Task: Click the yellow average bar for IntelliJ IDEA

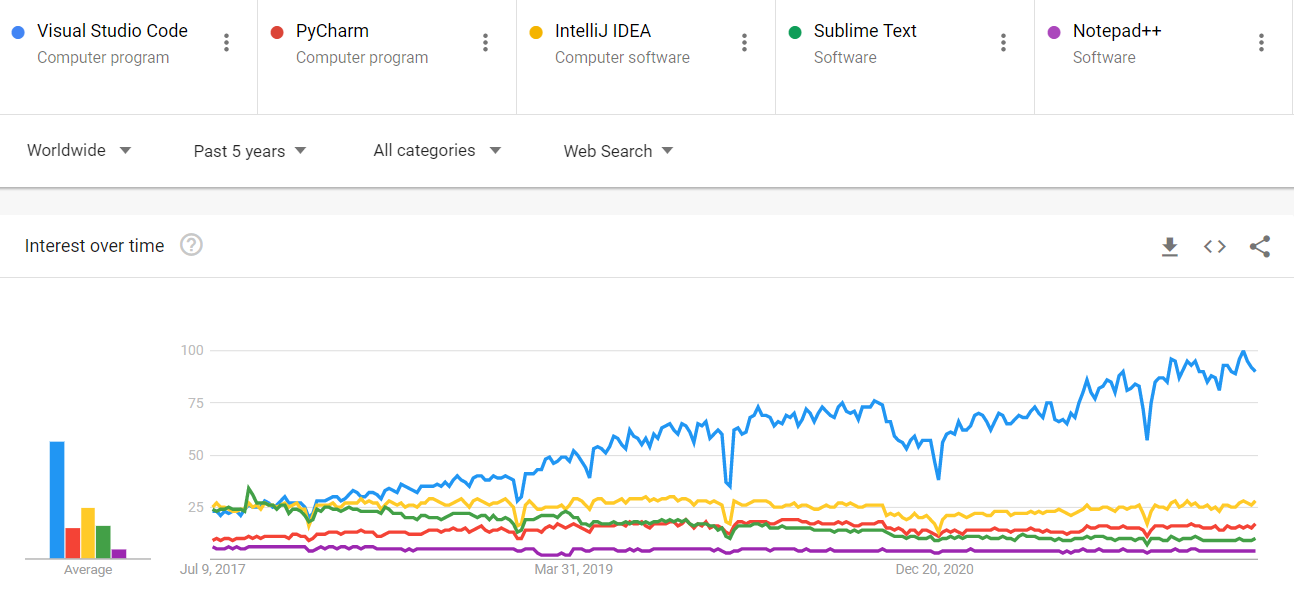Action: [88, 533]
